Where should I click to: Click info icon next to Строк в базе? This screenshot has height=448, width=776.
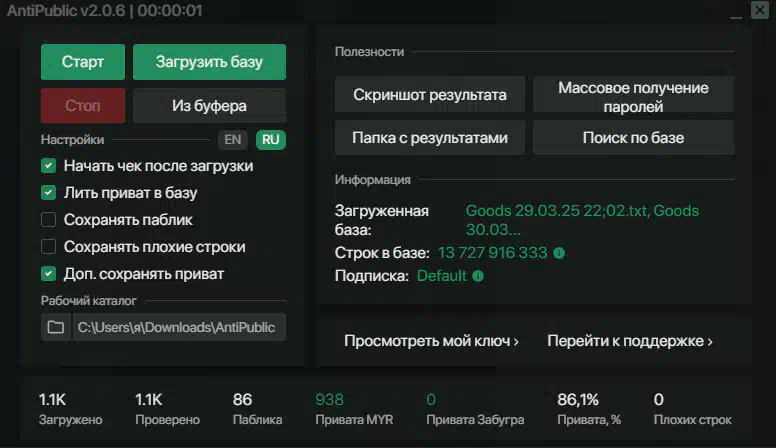click(x=559, y=253)
